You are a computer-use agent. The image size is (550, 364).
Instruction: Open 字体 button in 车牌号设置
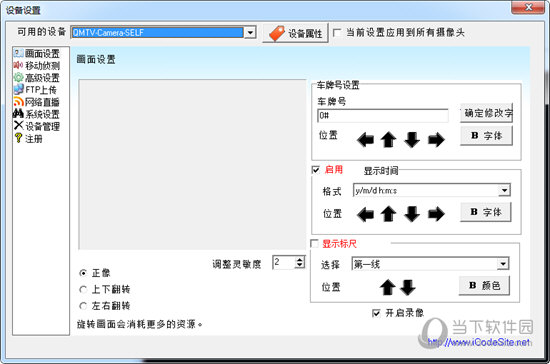pyautogui.click(x=487, y=136)
